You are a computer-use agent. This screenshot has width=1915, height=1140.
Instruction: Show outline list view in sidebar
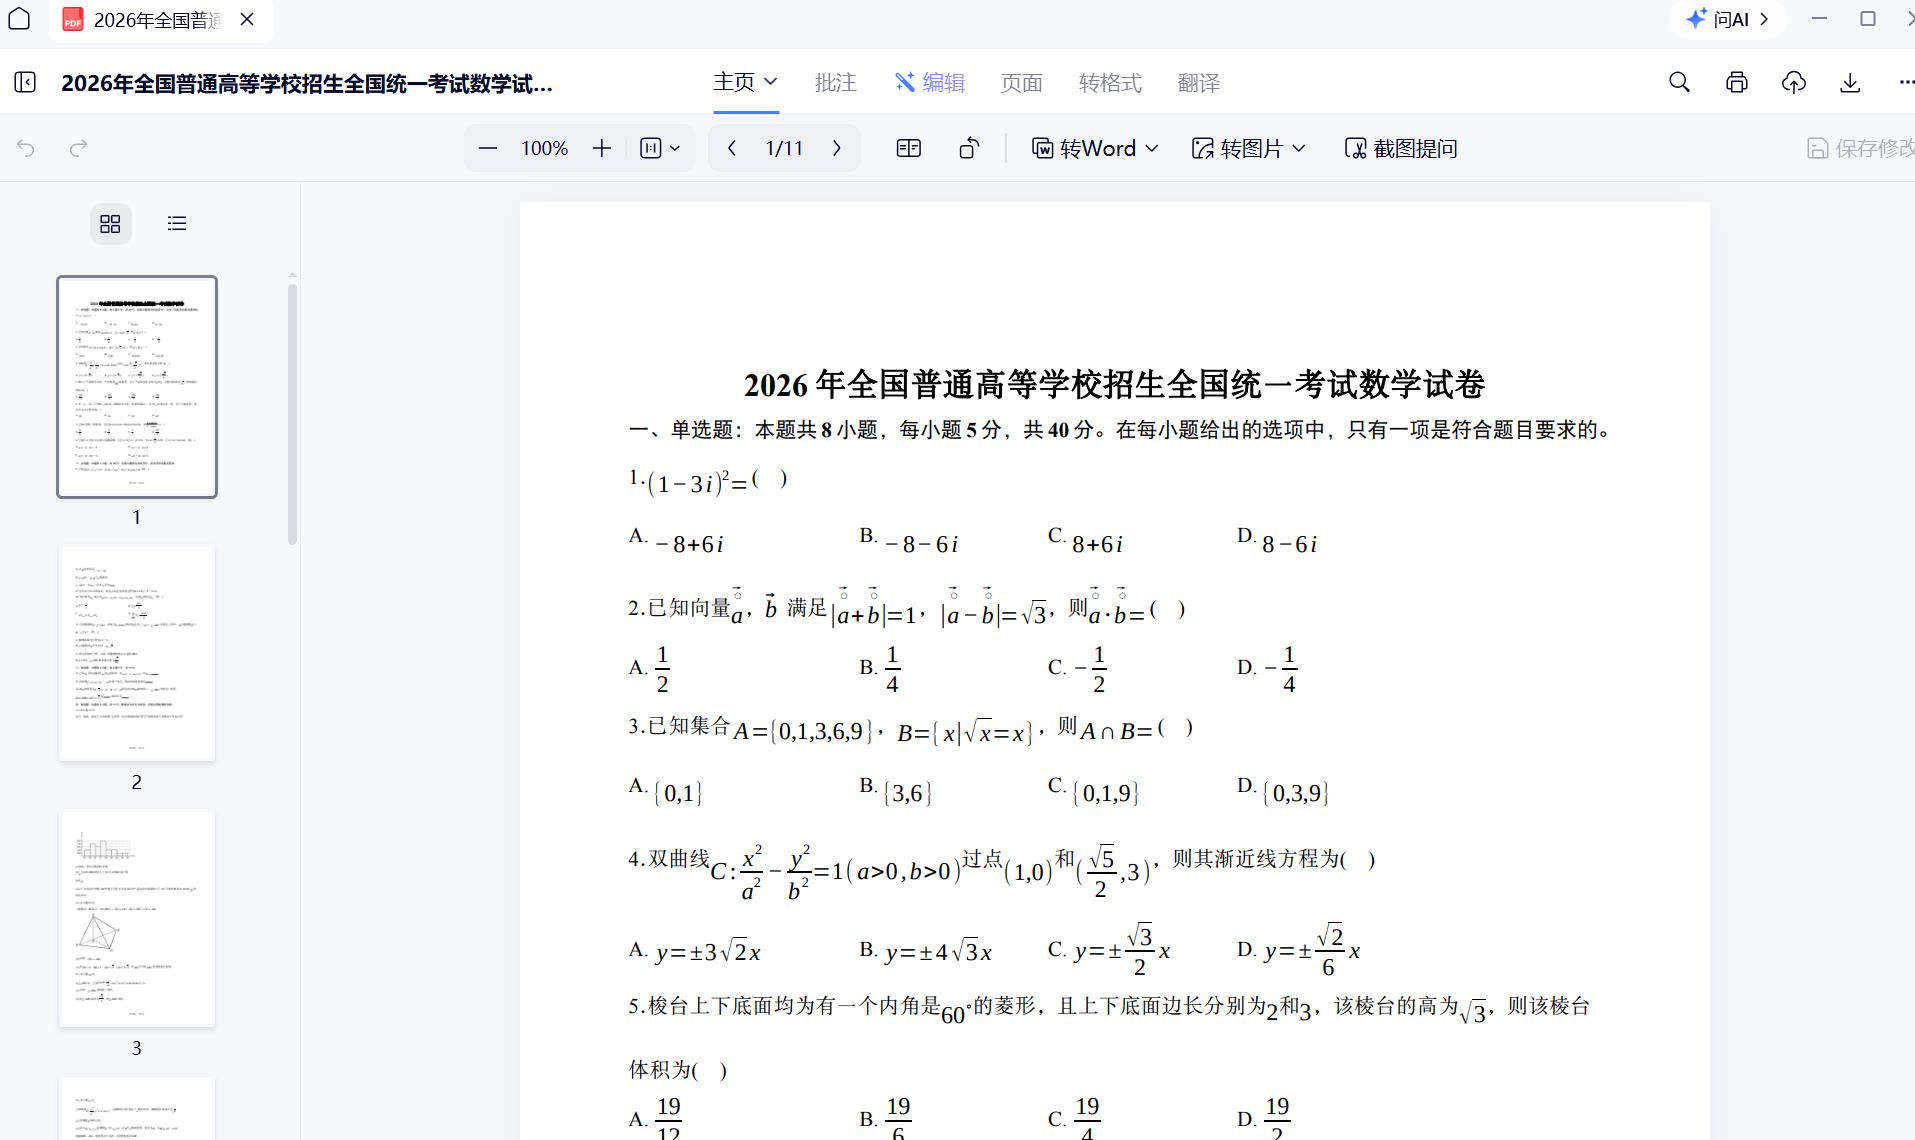[x=177, y=223]
